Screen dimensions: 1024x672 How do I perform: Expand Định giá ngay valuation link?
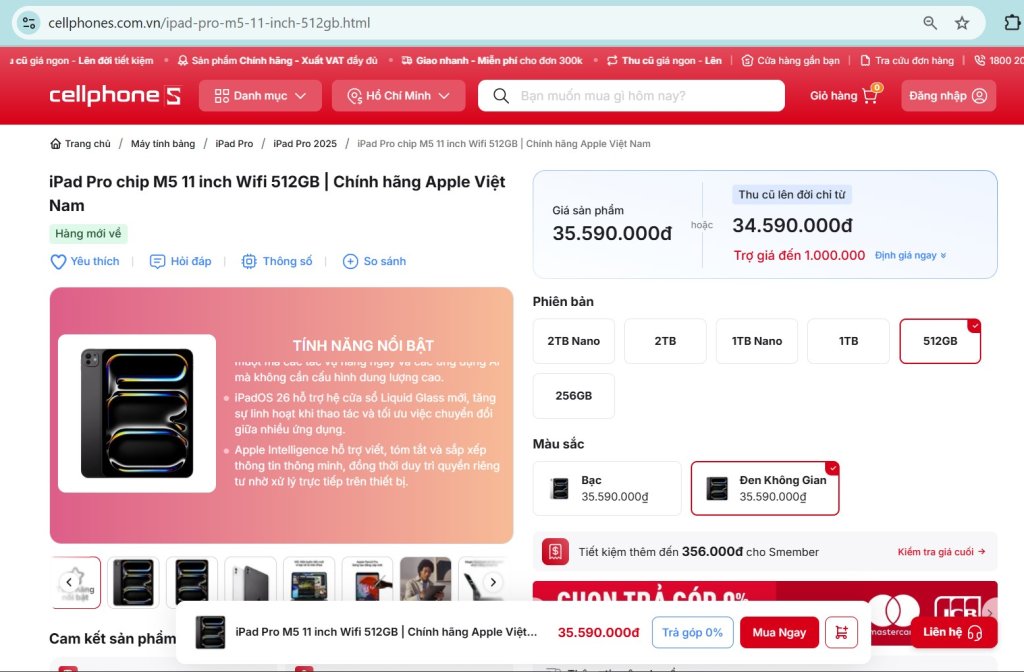[910, 255]
